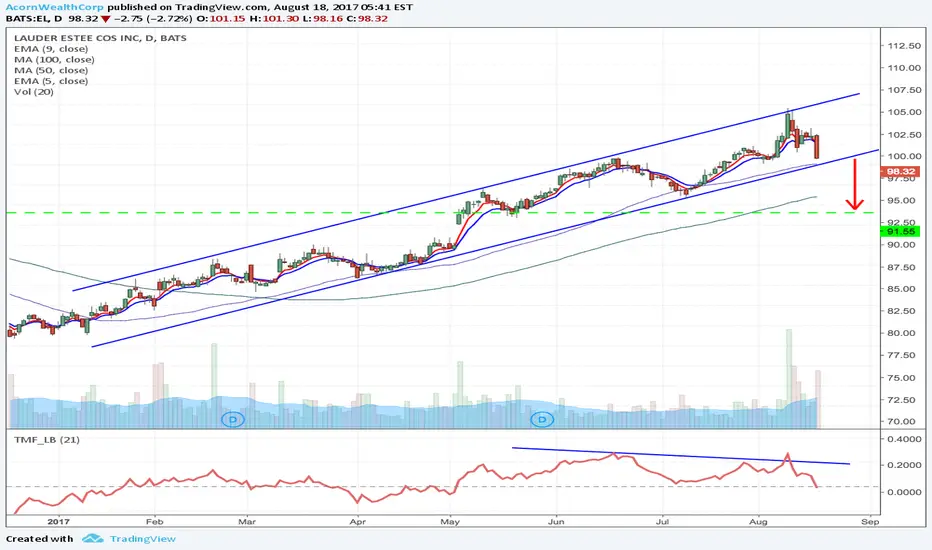Click the Jul date axis label
Viewport: 932px width, 550px height.
(x=662, y=521)
